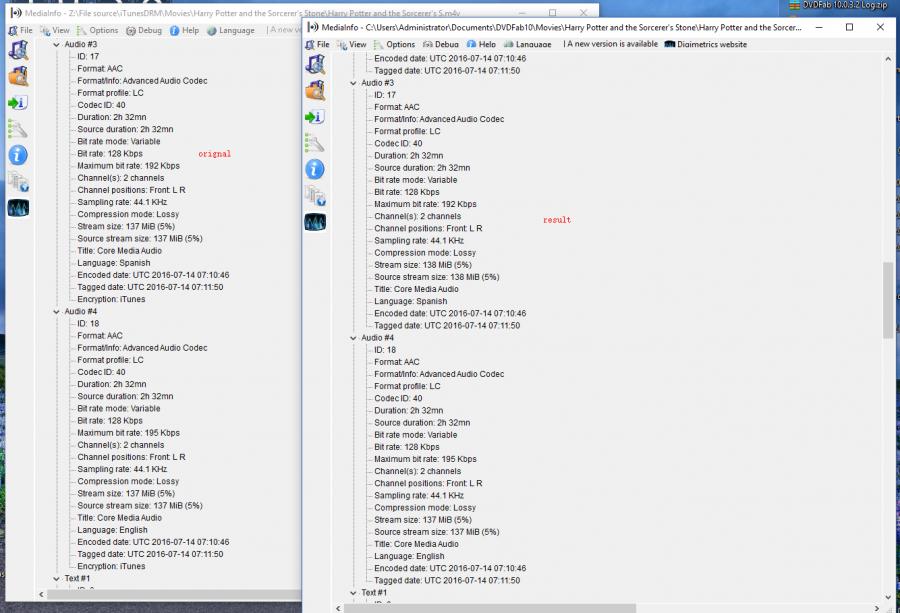The image size is (900, 613).
Task: Click right arrow of front window horizontal scrollbar
Action: click(876, 608)
